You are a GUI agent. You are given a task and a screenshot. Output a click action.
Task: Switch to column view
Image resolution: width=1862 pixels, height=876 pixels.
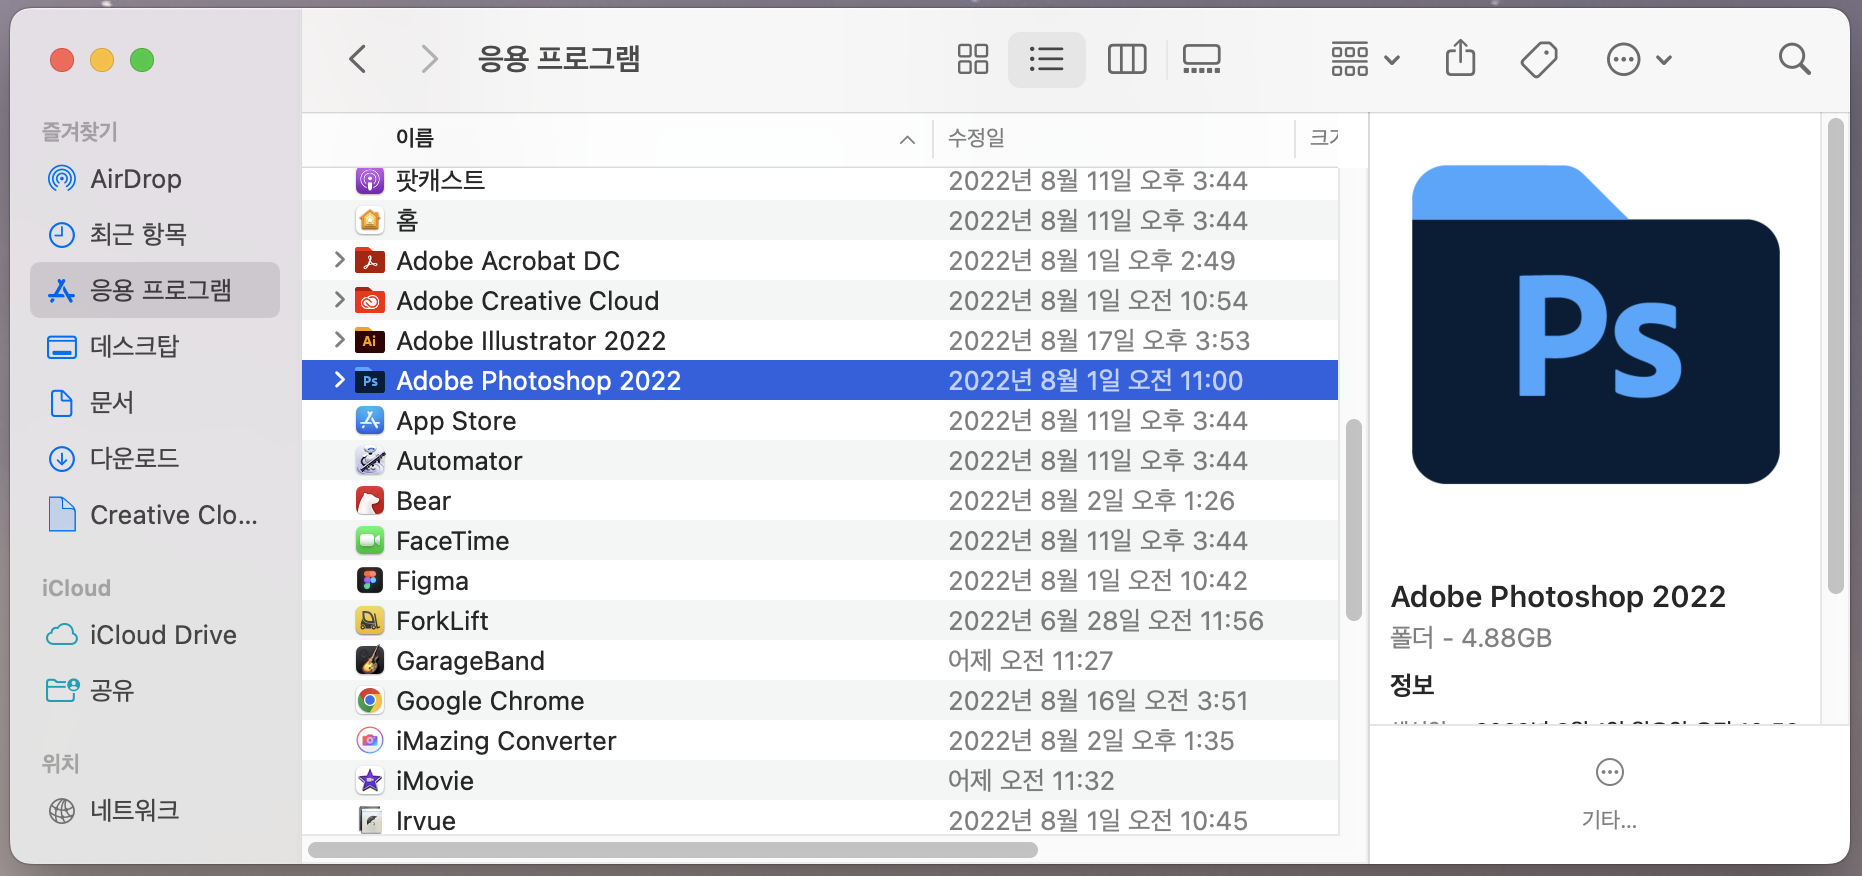pos(1127,59)
